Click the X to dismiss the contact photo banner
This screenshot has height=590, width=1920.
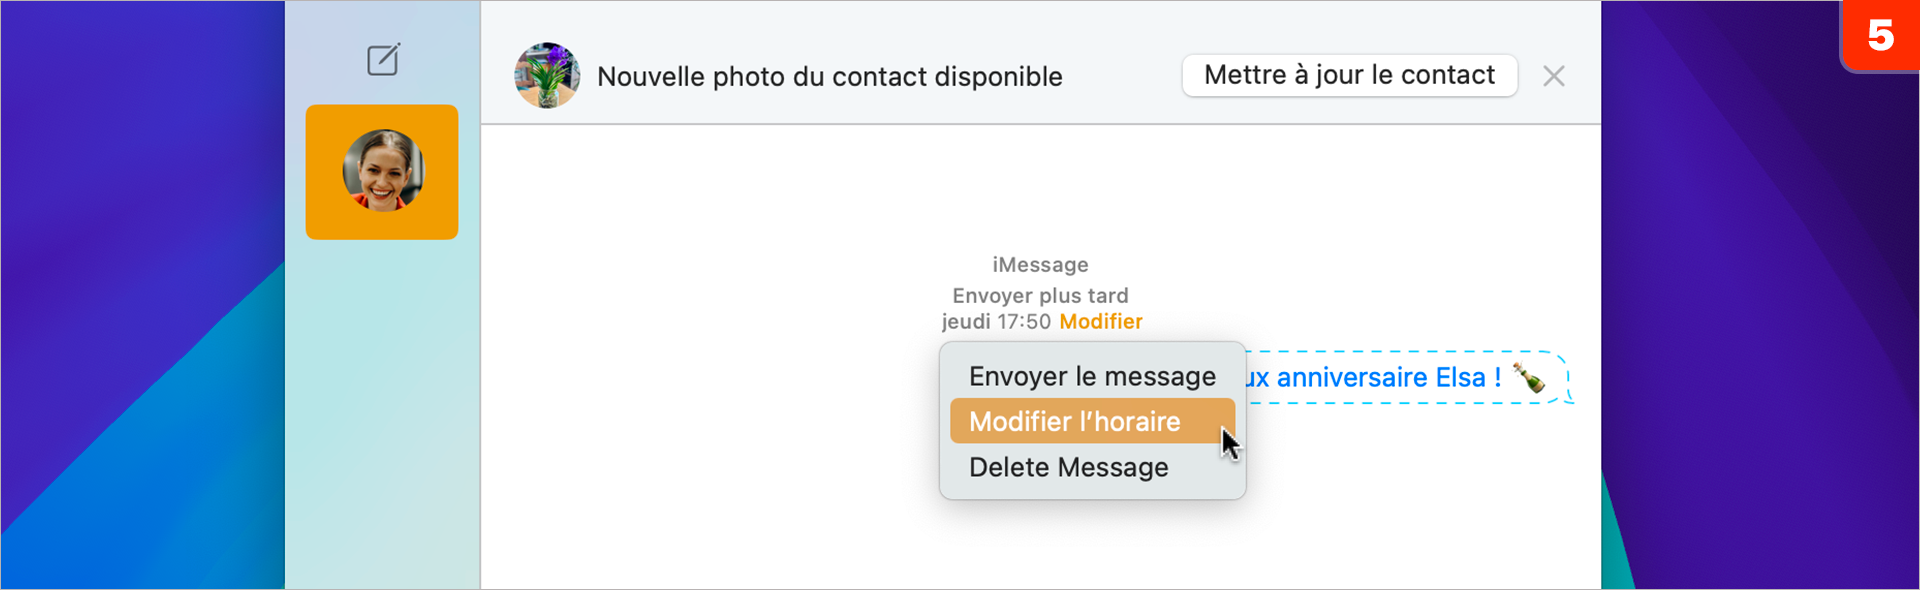(1554, 76)
